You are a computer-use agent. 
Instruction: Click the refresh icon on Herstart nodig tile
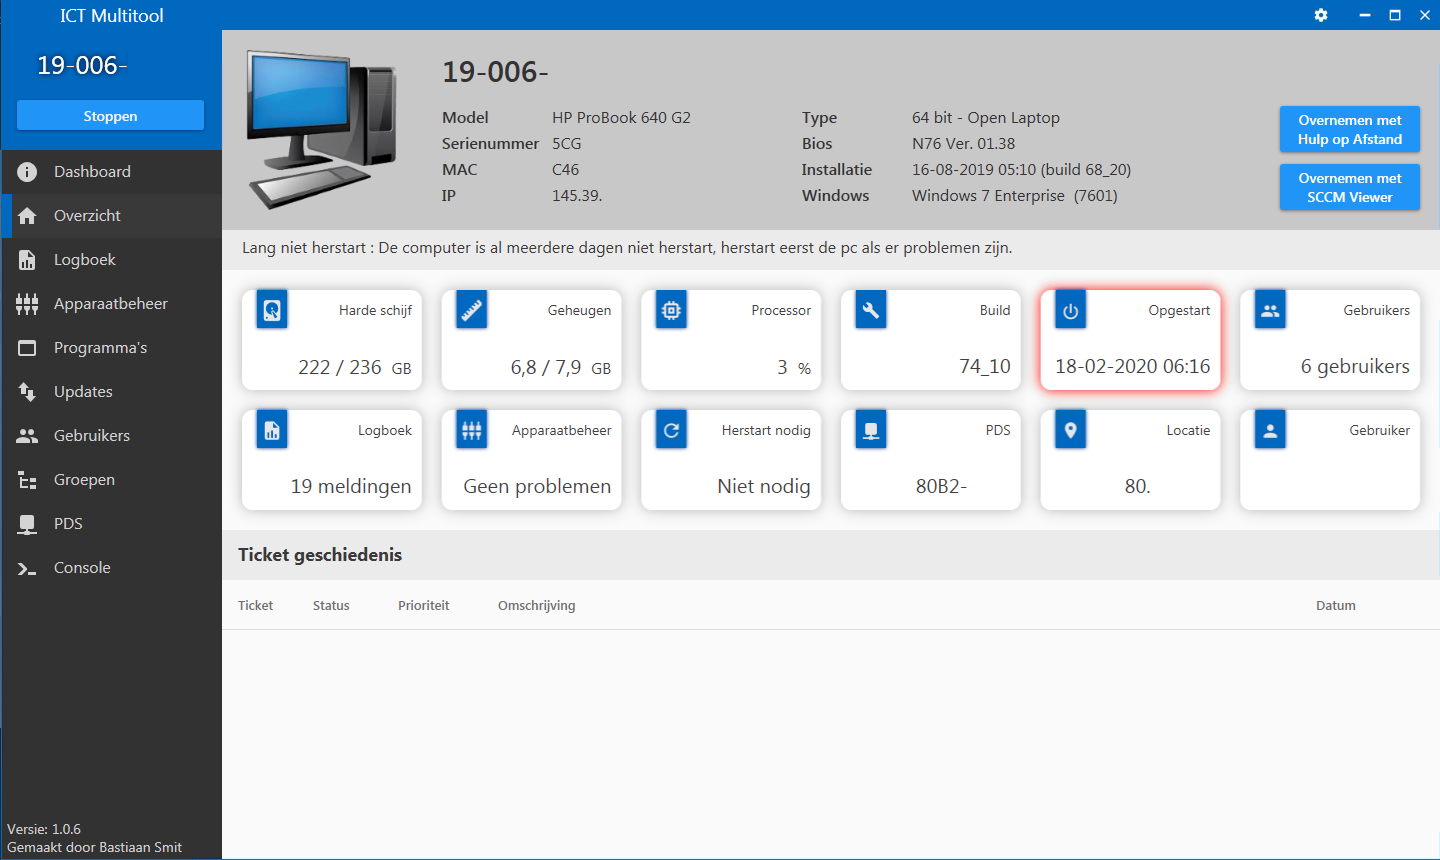pos(671,431)
